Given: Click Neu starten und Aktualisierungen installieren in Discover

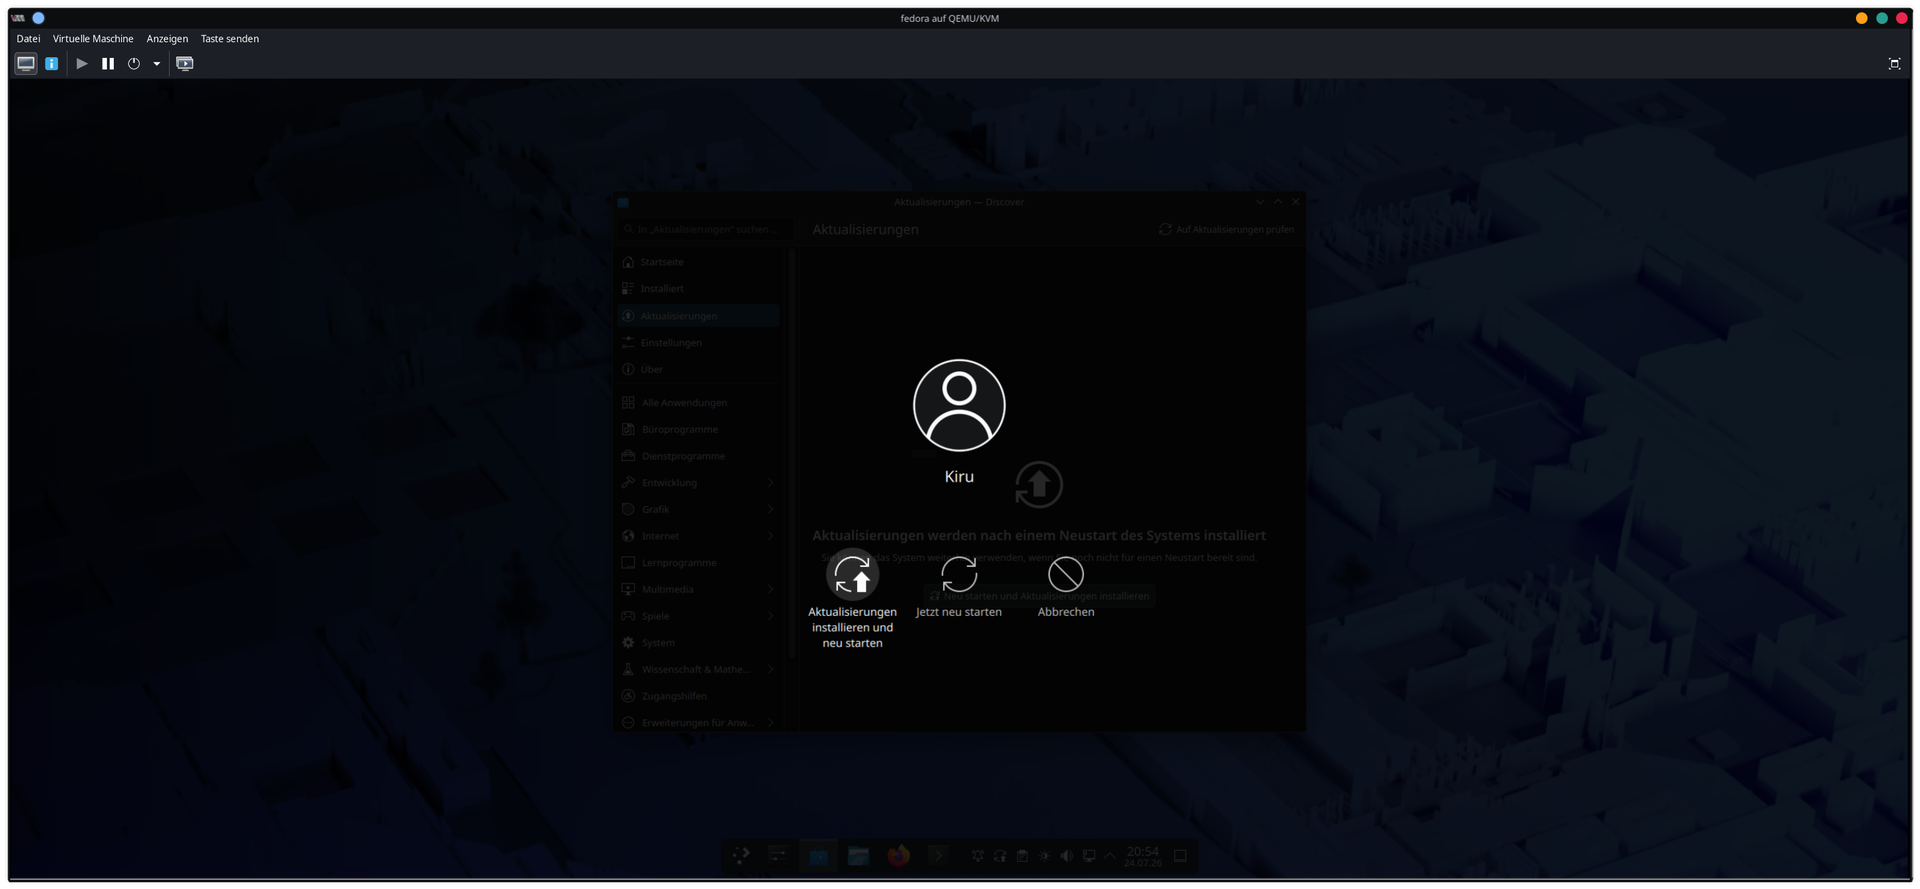Looking at the screenshot, I should coord(1039,596).
